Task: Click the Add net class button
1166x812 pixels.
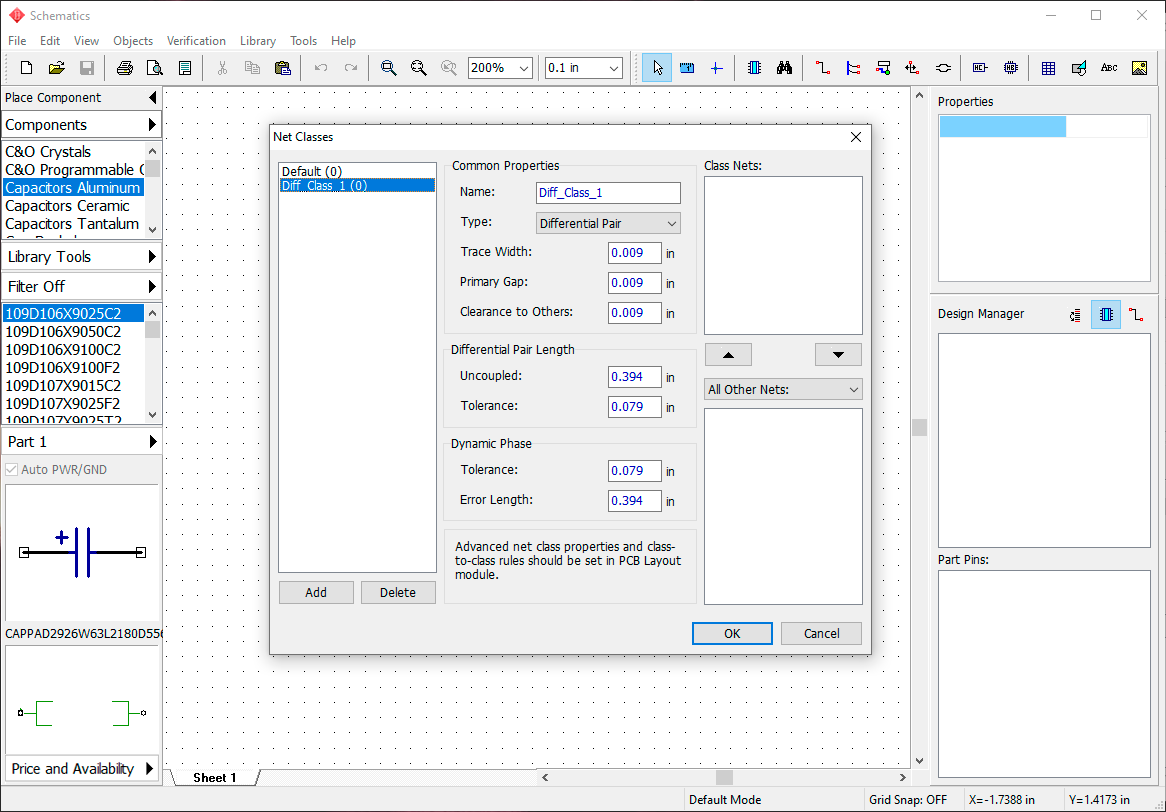Action: tap(316, 593)
